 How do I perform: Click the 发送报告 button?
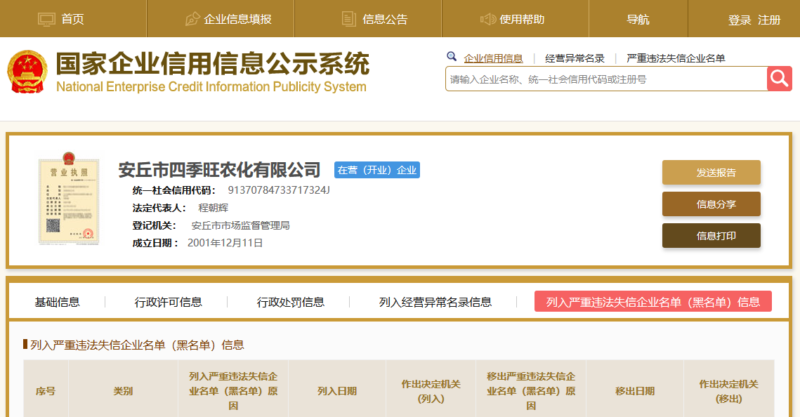(x=711, y=173)
